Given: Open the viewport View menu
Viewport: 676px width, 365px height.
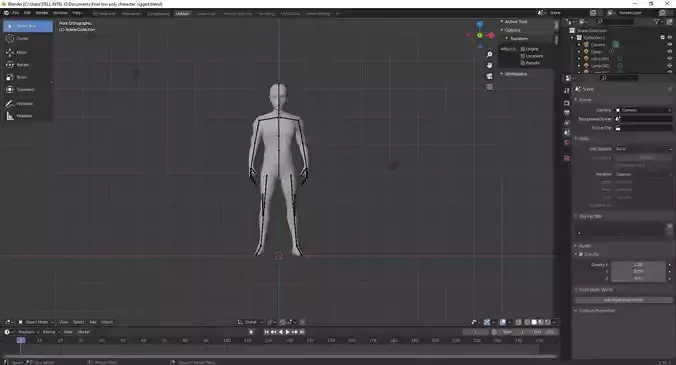Looking at the screenshot, I should click(63, 322).
